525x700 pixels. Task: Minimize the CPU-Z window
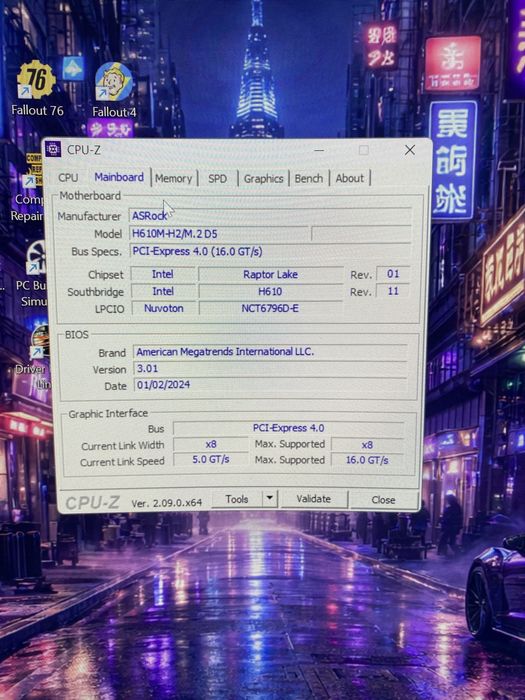[319, 150]
